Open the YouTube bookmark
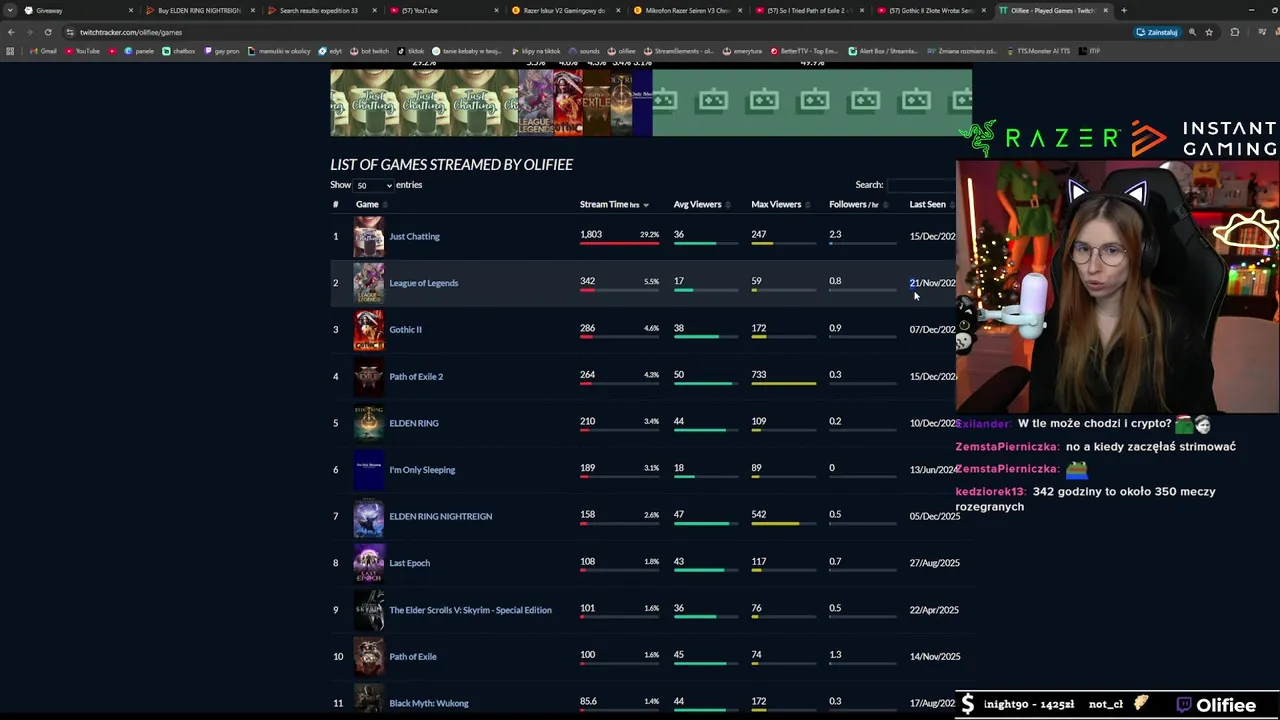The width and height of the screenshot is (1280, 720). 82,51
